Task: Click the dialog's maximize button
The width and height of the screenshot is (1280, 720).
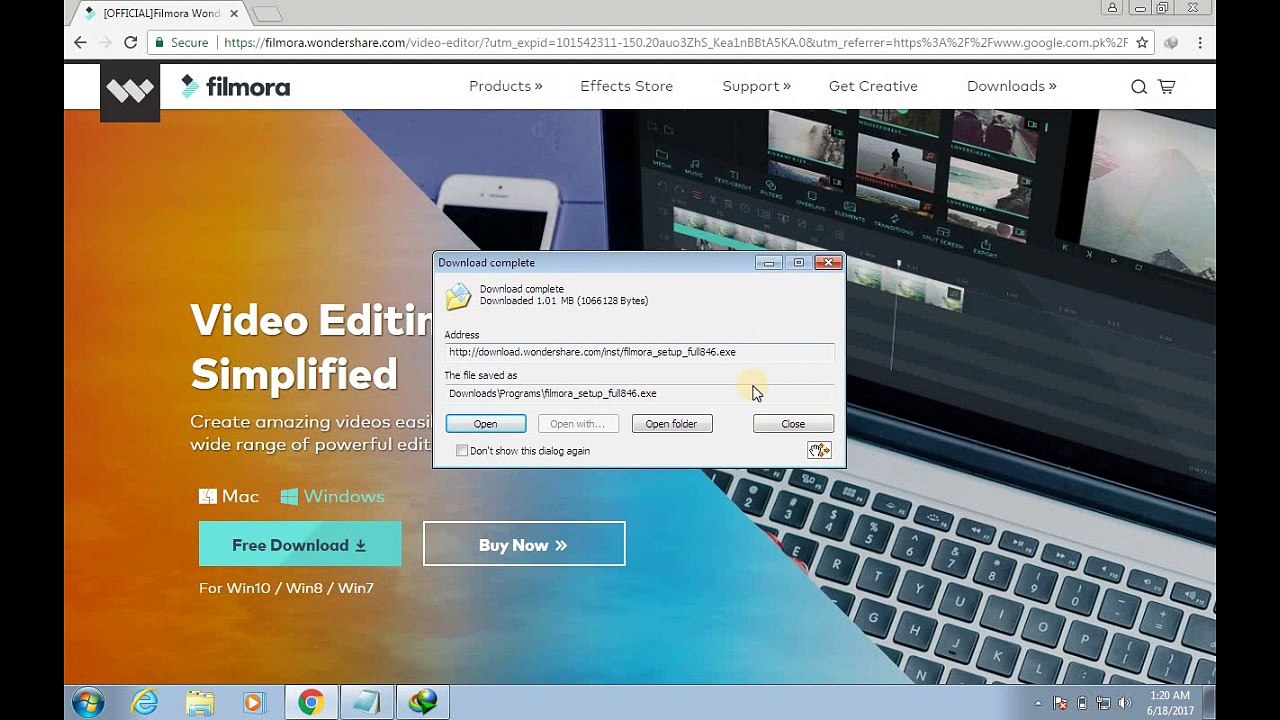Action: [798, 262]
